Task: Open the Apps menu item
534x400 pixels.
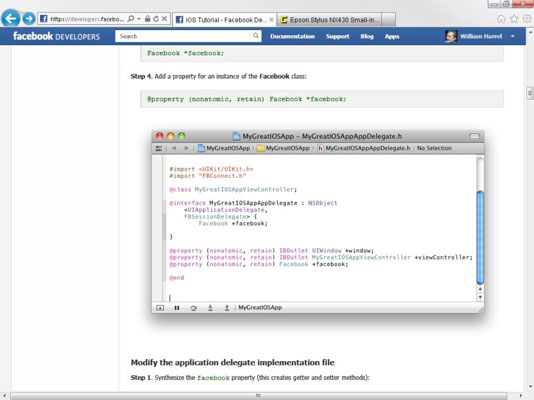Action: point(392,36)
